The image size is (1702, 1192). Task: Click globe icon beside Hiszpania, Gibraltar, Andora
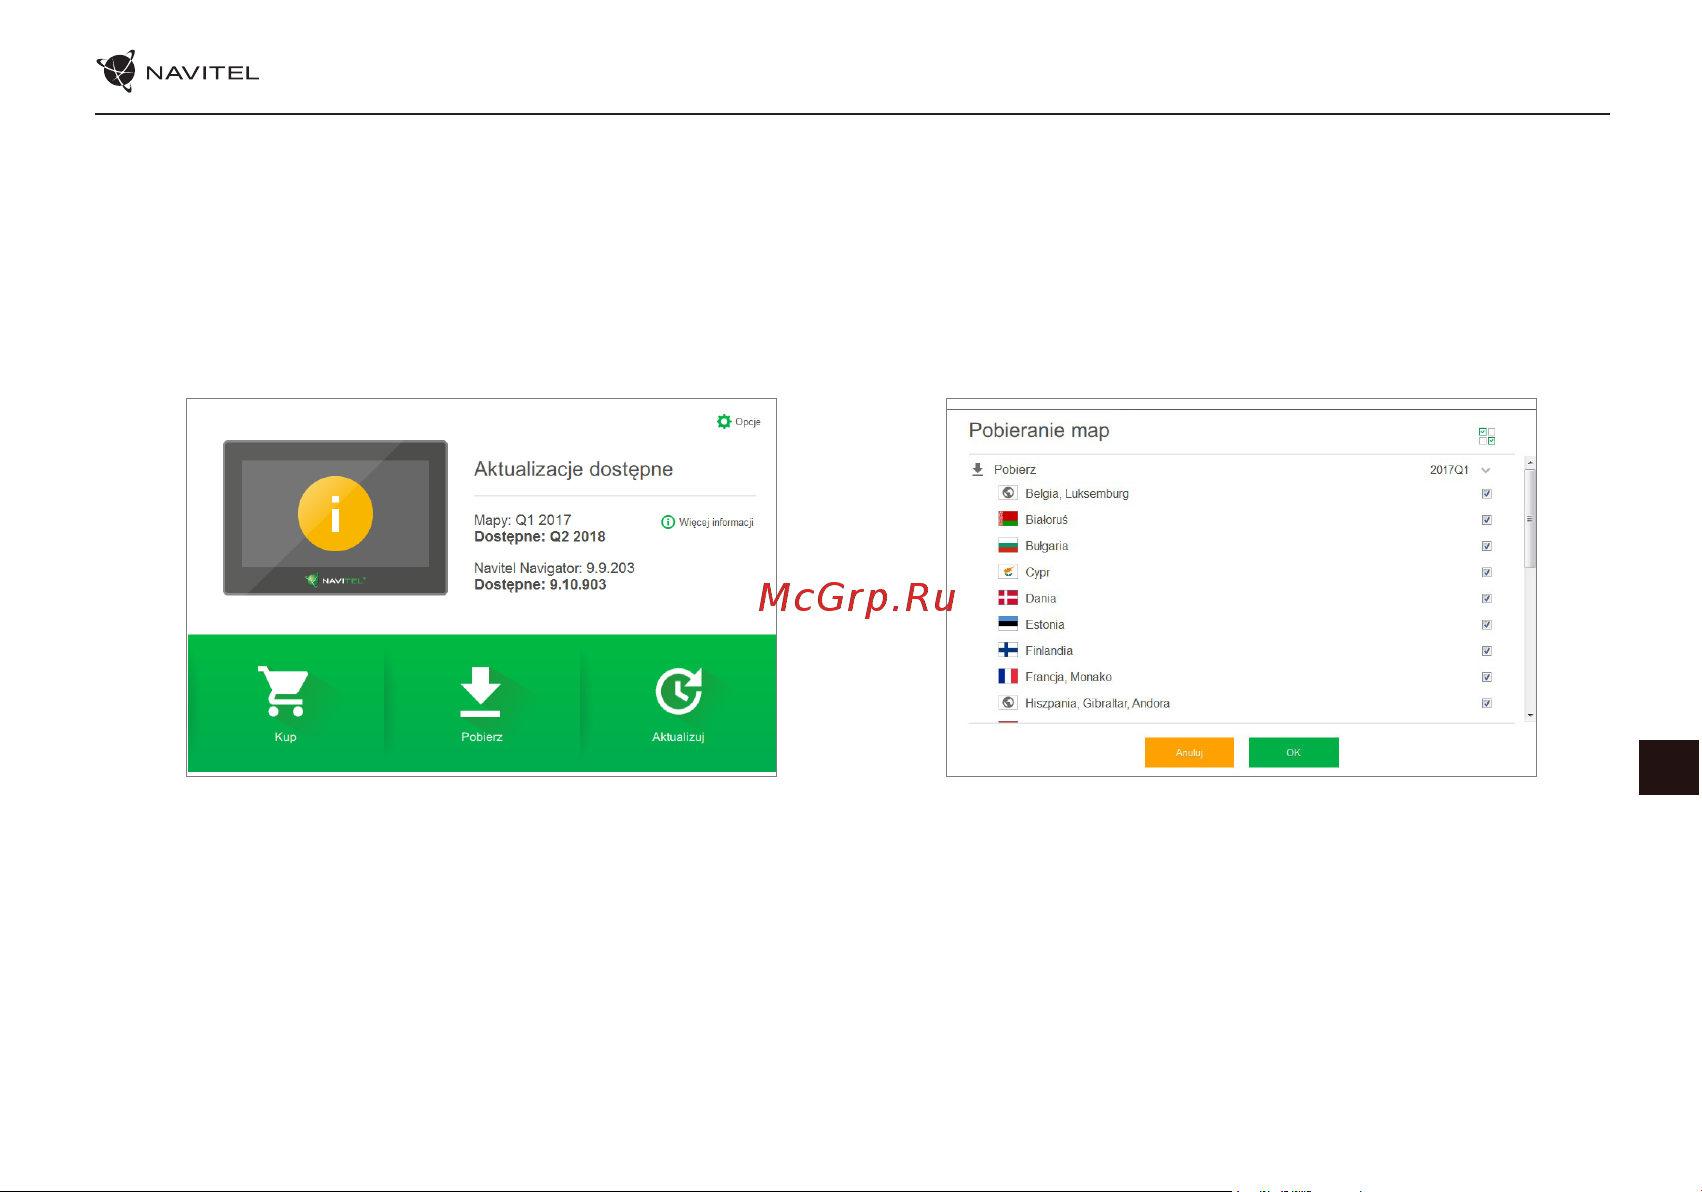click(x=1008, y=703)
